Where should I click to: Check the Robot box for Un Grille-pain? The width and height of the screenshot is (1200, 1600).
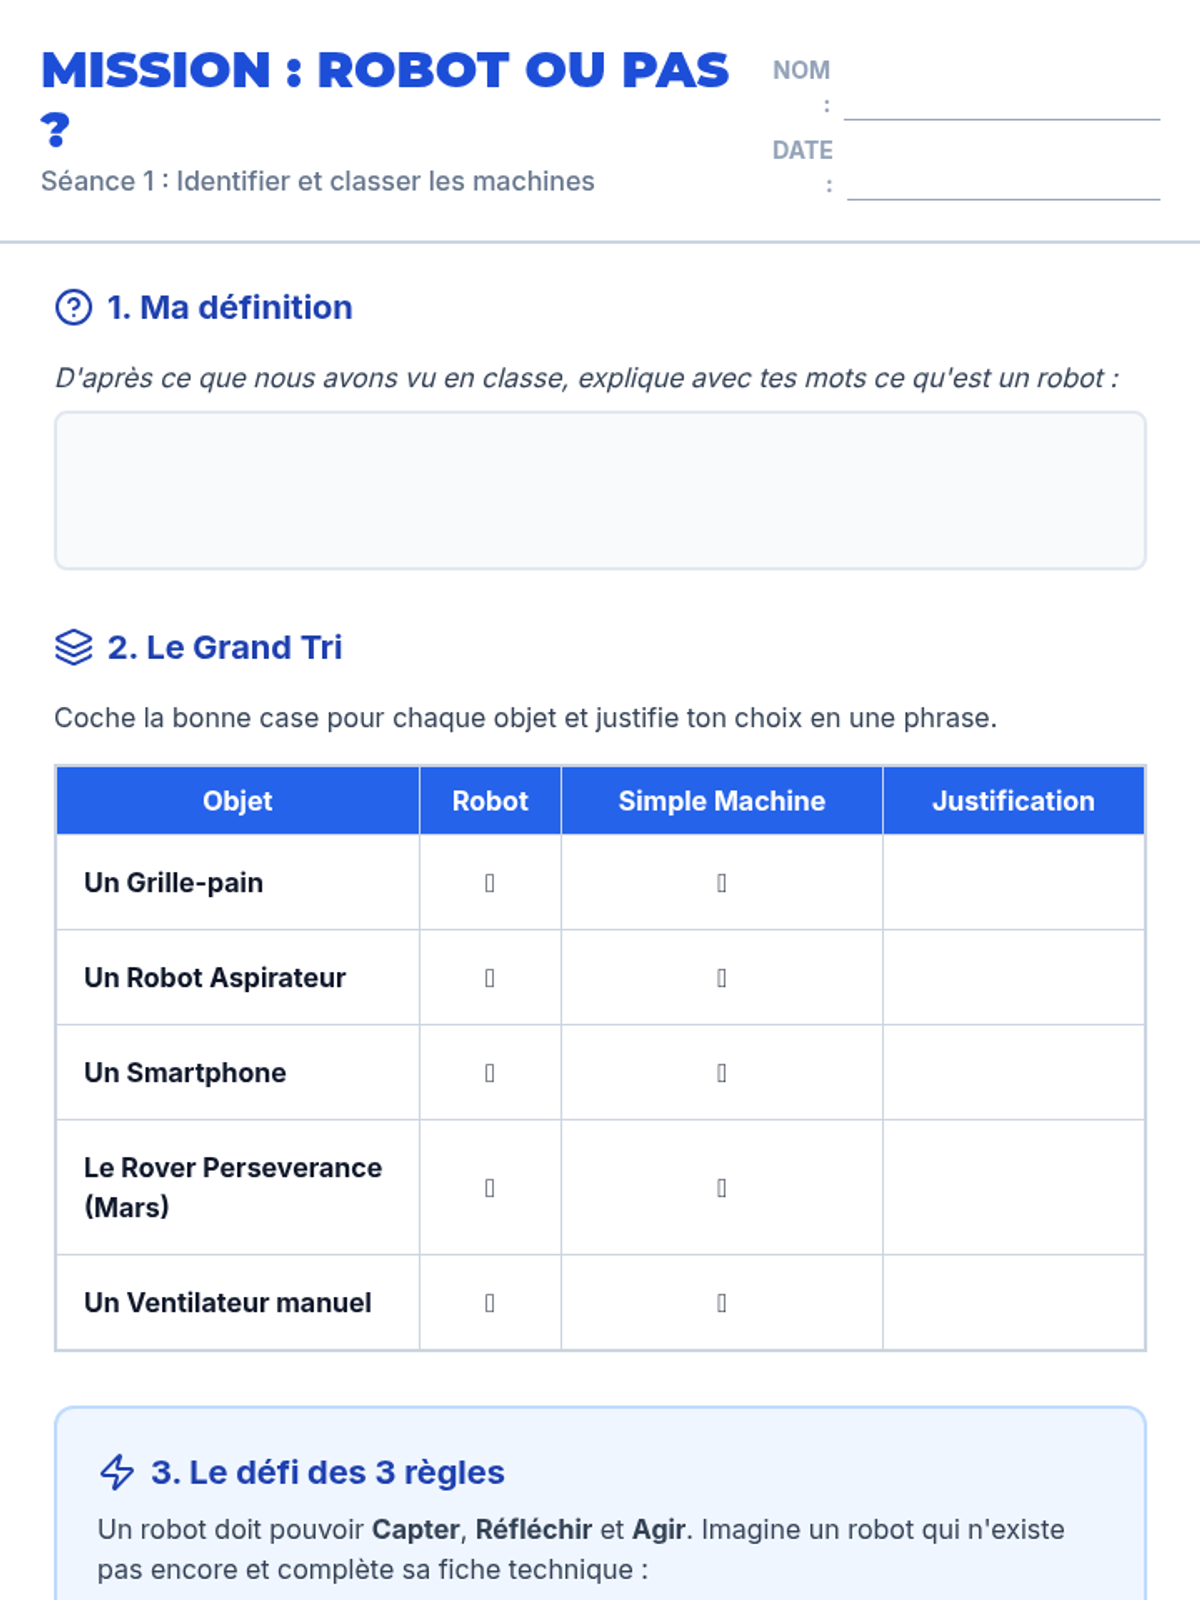click(x=490, y=883)
